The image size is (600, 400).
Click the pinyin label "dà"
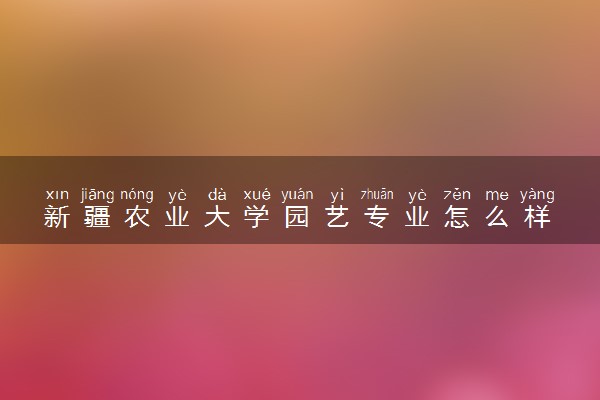(217, 195)
